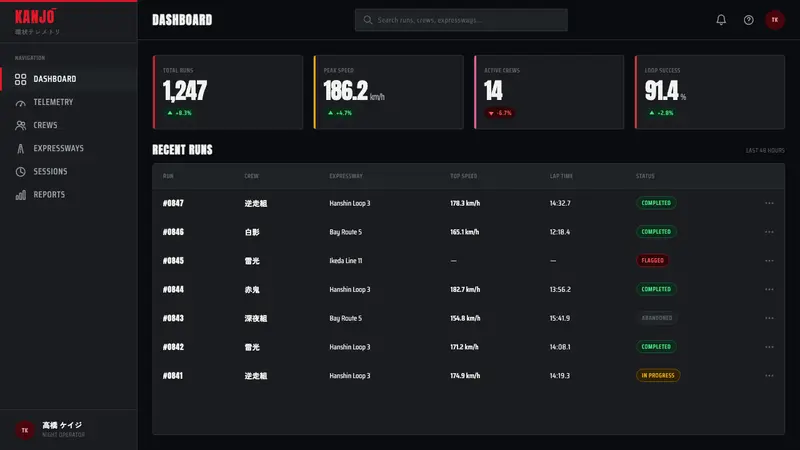The width and height of the screenshot is (800, 450).
Task: Select run number #0847
Action: point(173,203)
